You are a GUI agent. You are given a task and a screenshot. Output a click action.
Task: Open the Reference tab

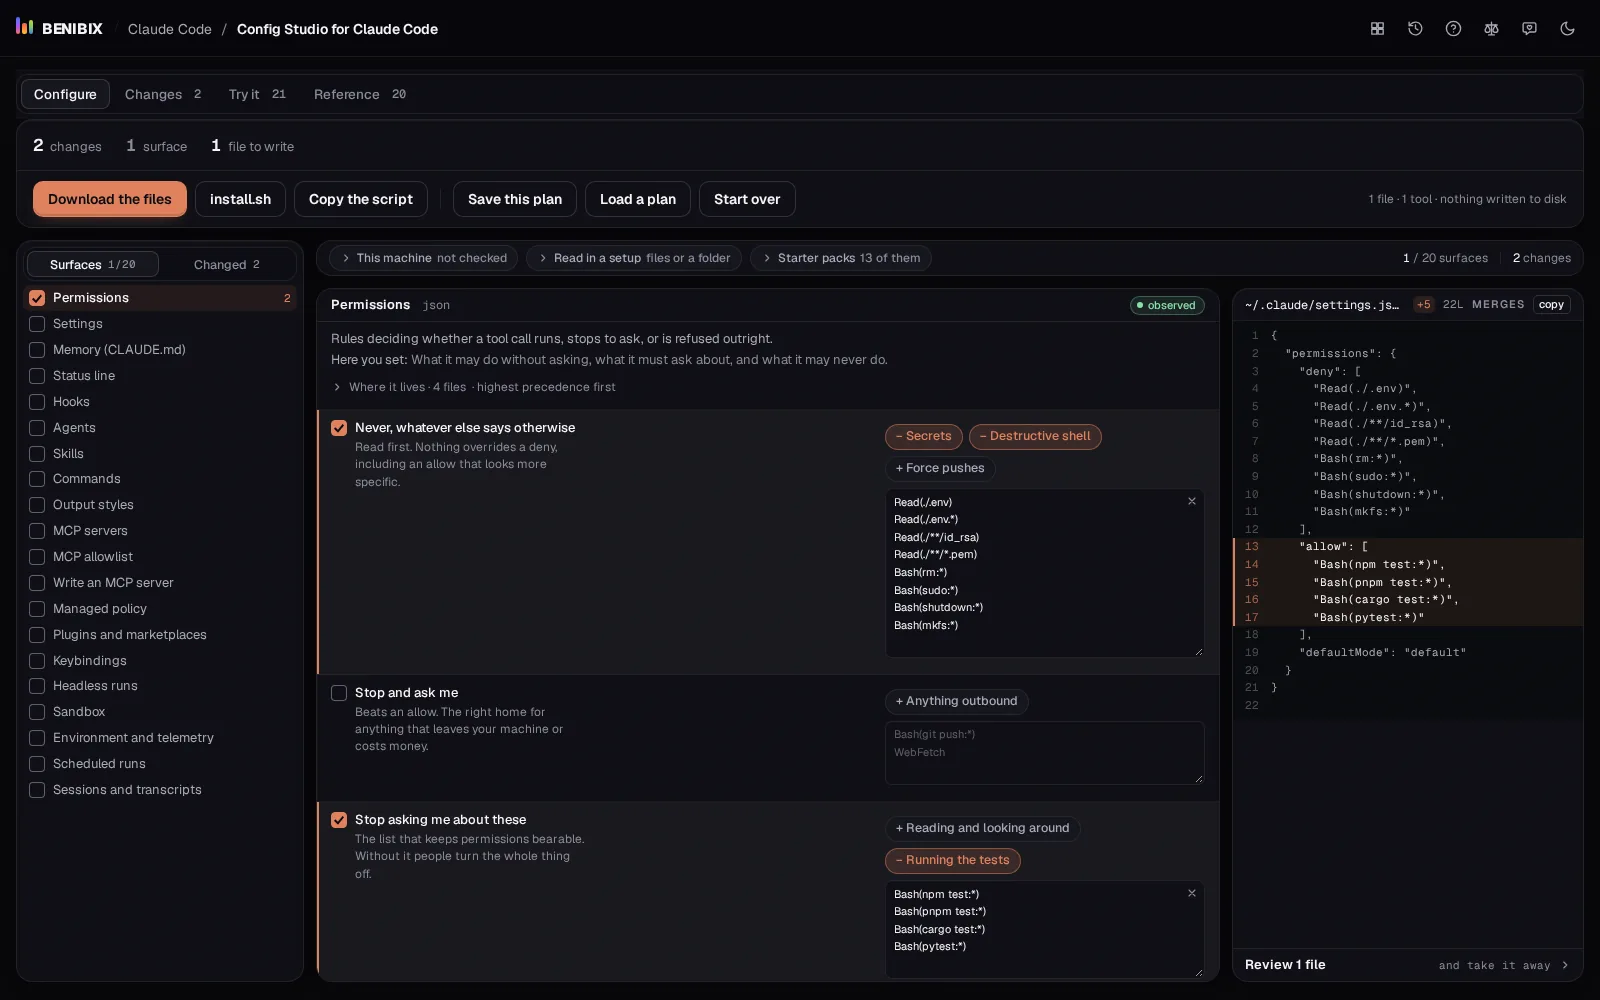[360, 94]
